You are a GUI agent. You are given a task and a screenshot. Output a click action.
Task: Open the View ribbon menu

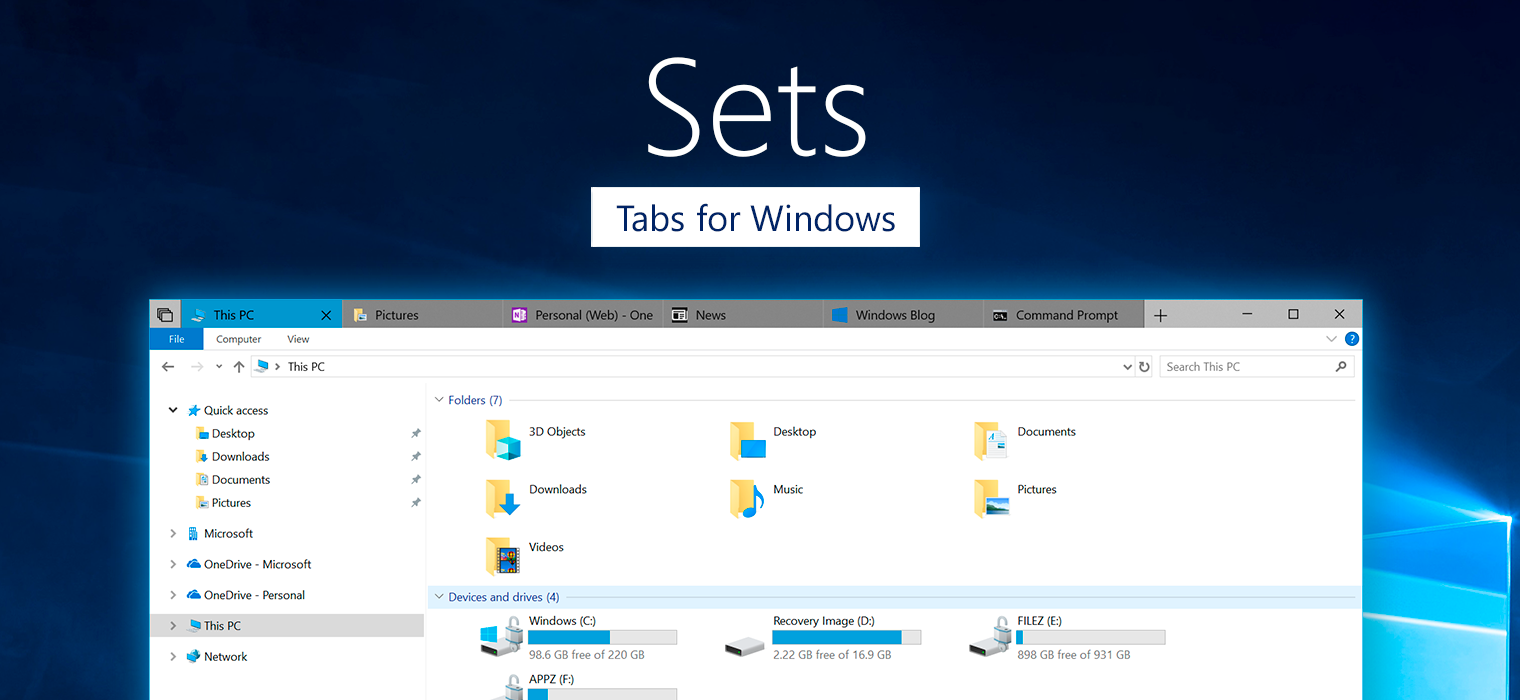pyautogui.click(x=298, y=339)
